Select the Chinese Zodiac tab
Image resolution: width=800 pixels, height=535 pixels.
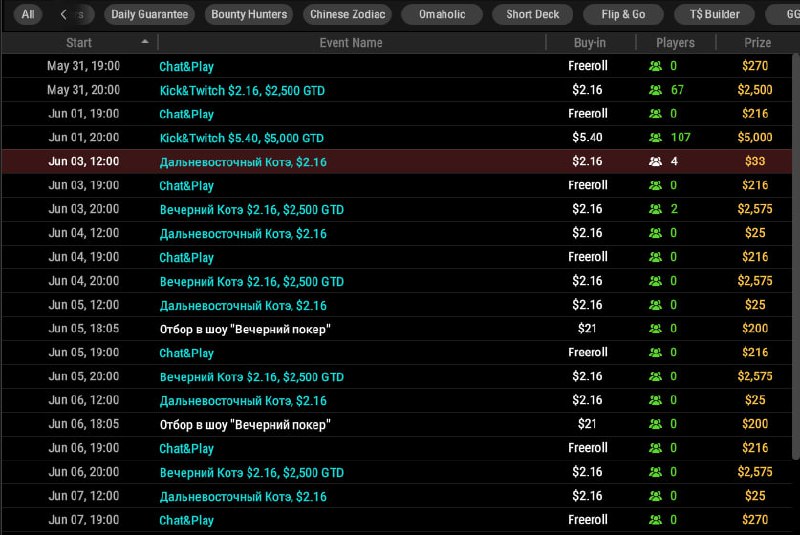[x=347, y=14]
